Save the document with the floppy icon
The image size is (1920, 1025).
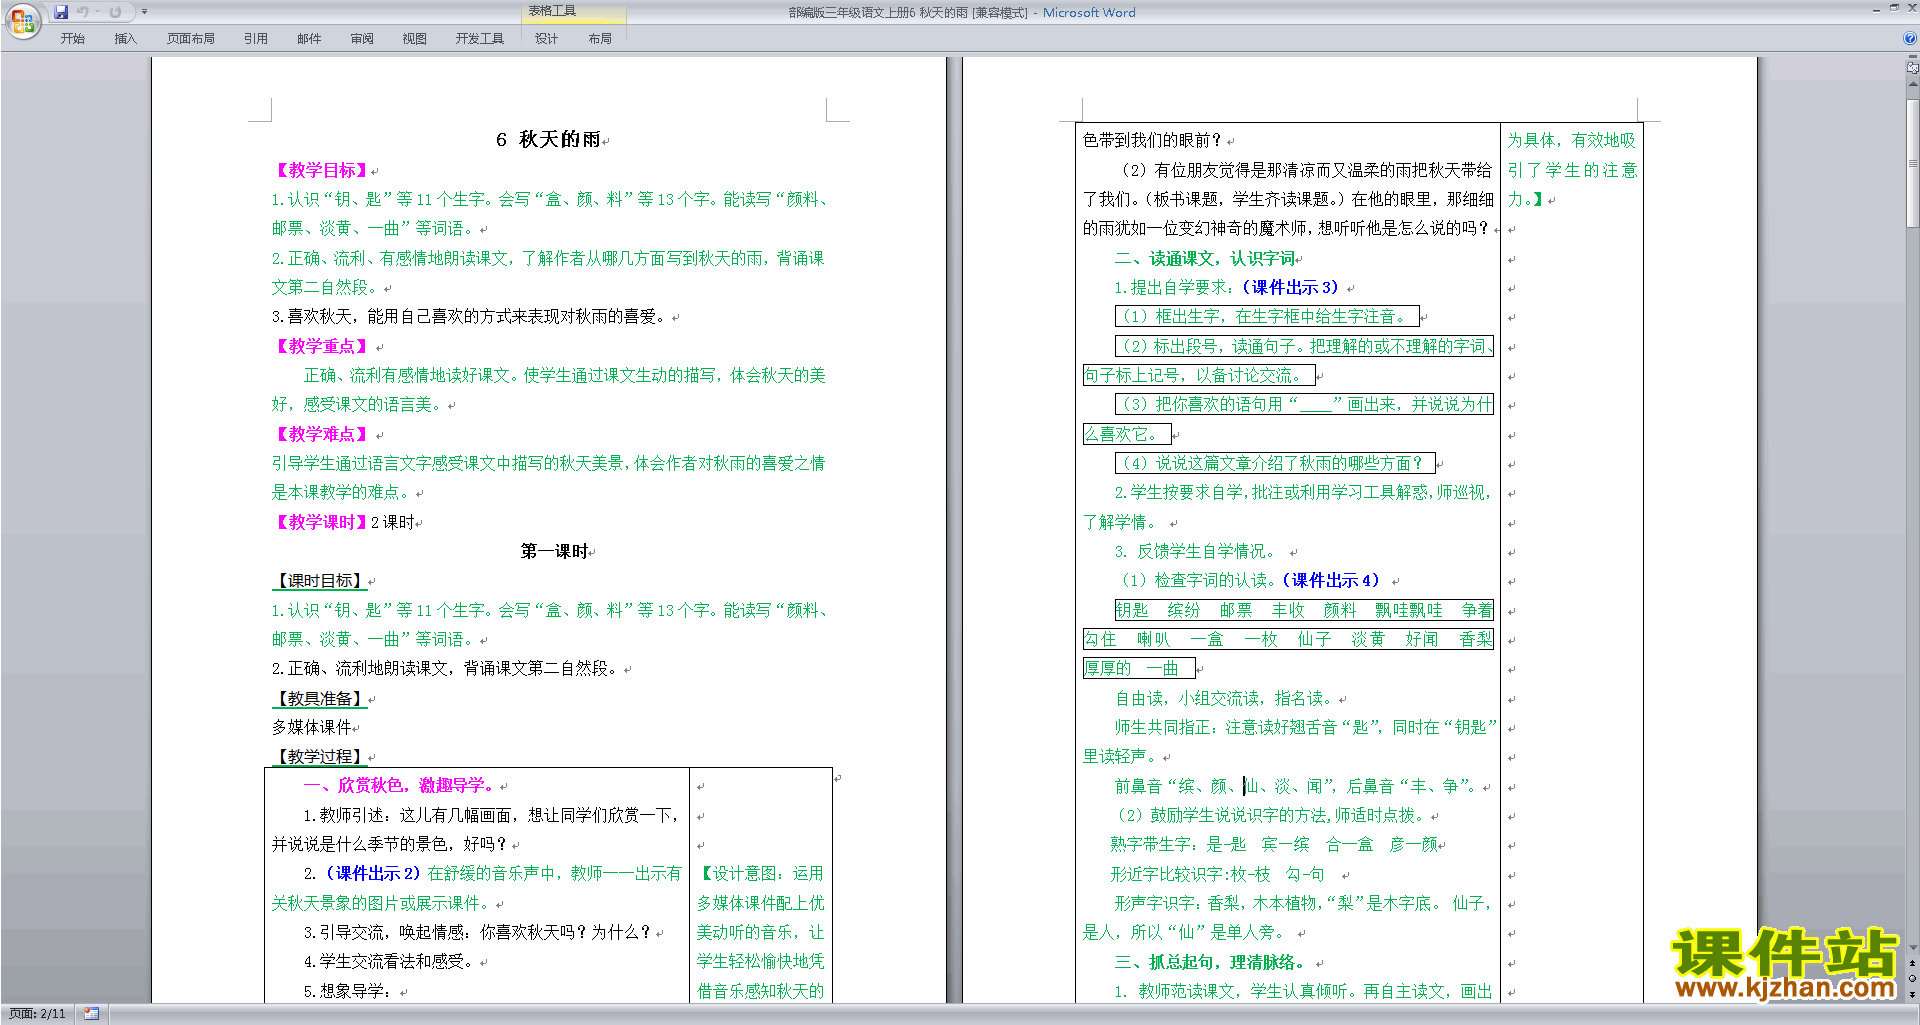point(61,12)
